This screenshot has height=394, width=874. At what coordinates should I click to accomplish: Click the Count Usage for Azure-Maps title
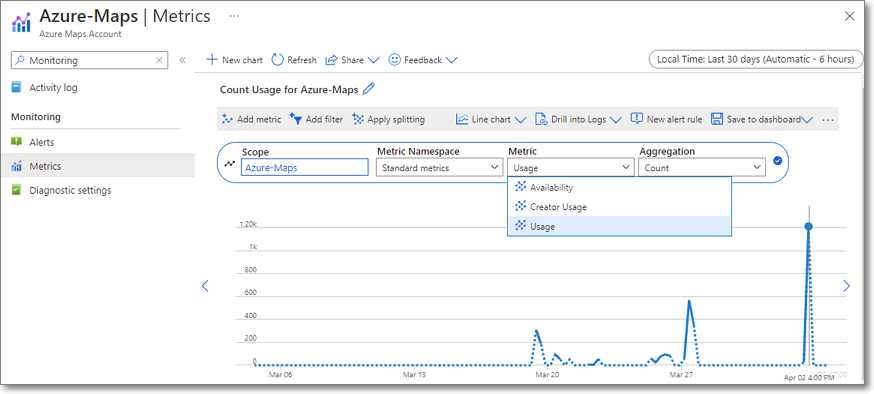click(x=289, y=89)
